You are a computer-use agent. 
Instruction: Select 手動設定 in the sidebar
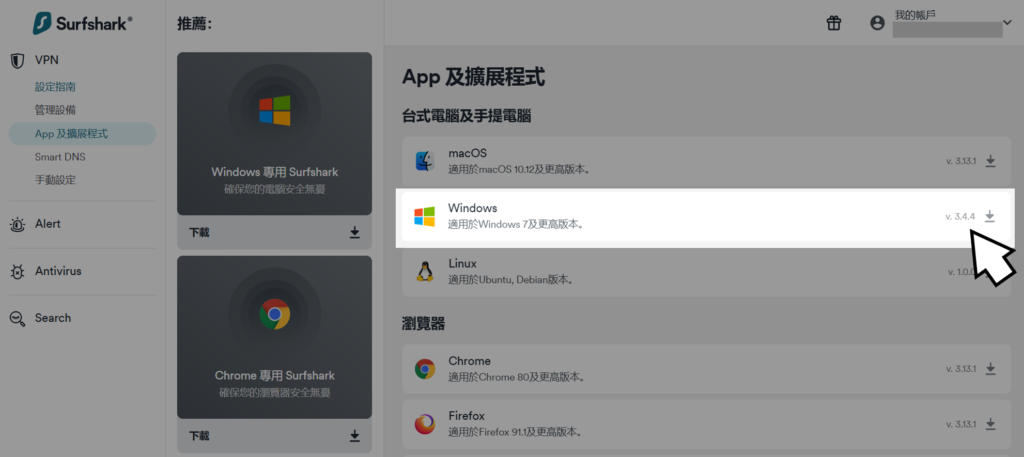pyautogui.click(x=56, y=180)
